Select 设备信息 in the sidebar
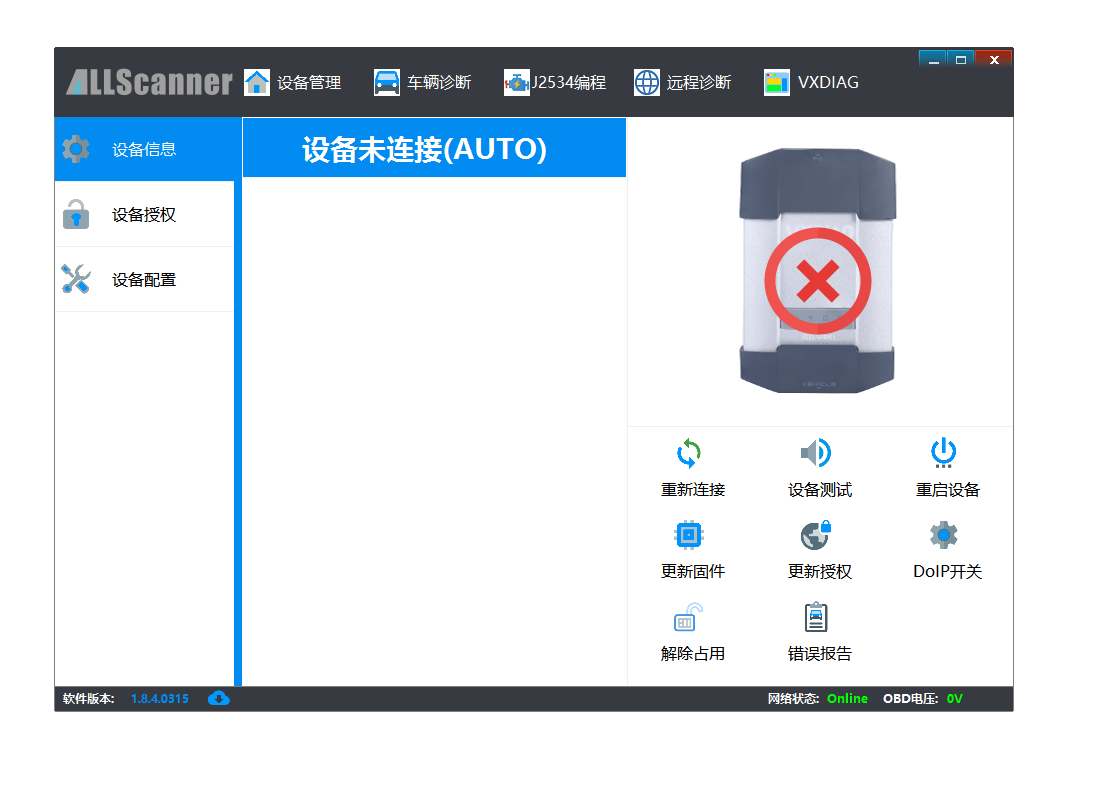This screenshot has height=799, width=1104. (x=144, y=149)
